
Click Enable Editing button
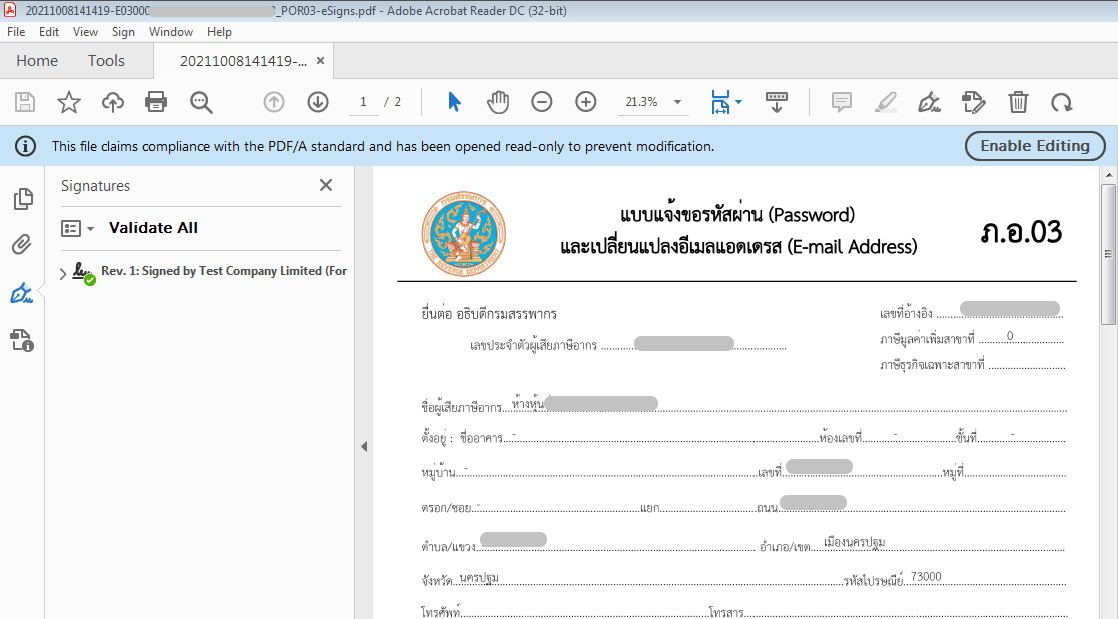click(x=1035, y=145)
